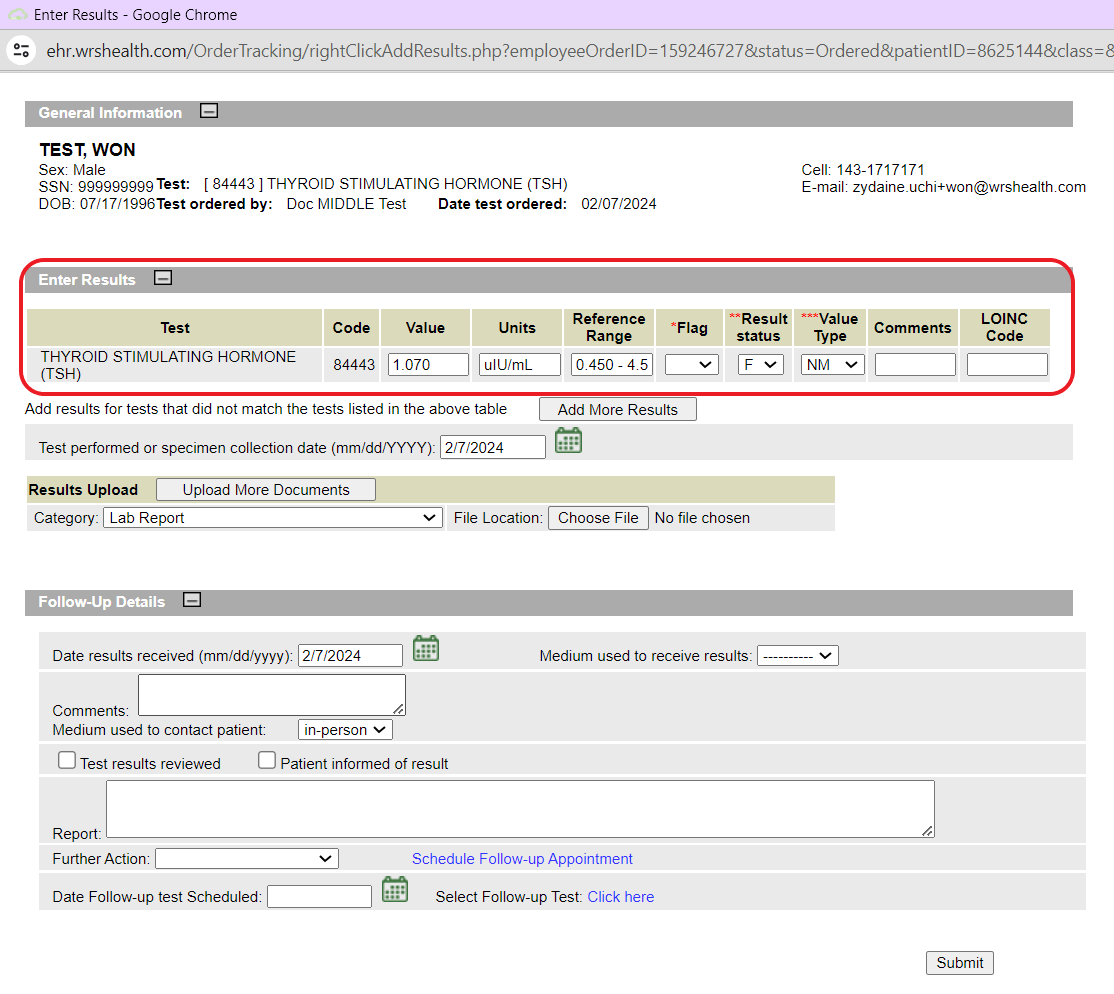1114x994 pixels.
Task: Expand the Further Action dropdown
Action: click(246, 859)
